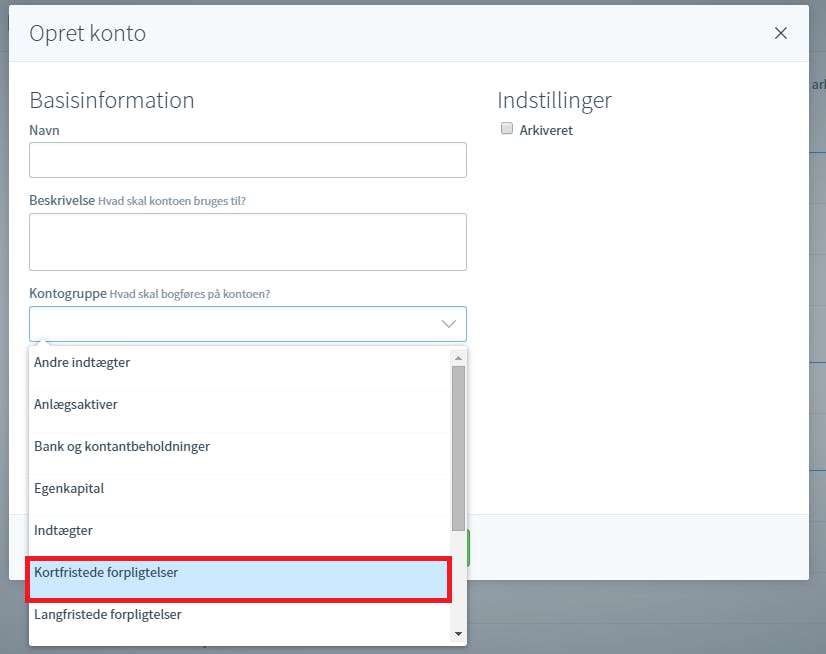Click the Beskrivelse text area
826x654 pixels.
pyautogui.click(x=248, y=242)
